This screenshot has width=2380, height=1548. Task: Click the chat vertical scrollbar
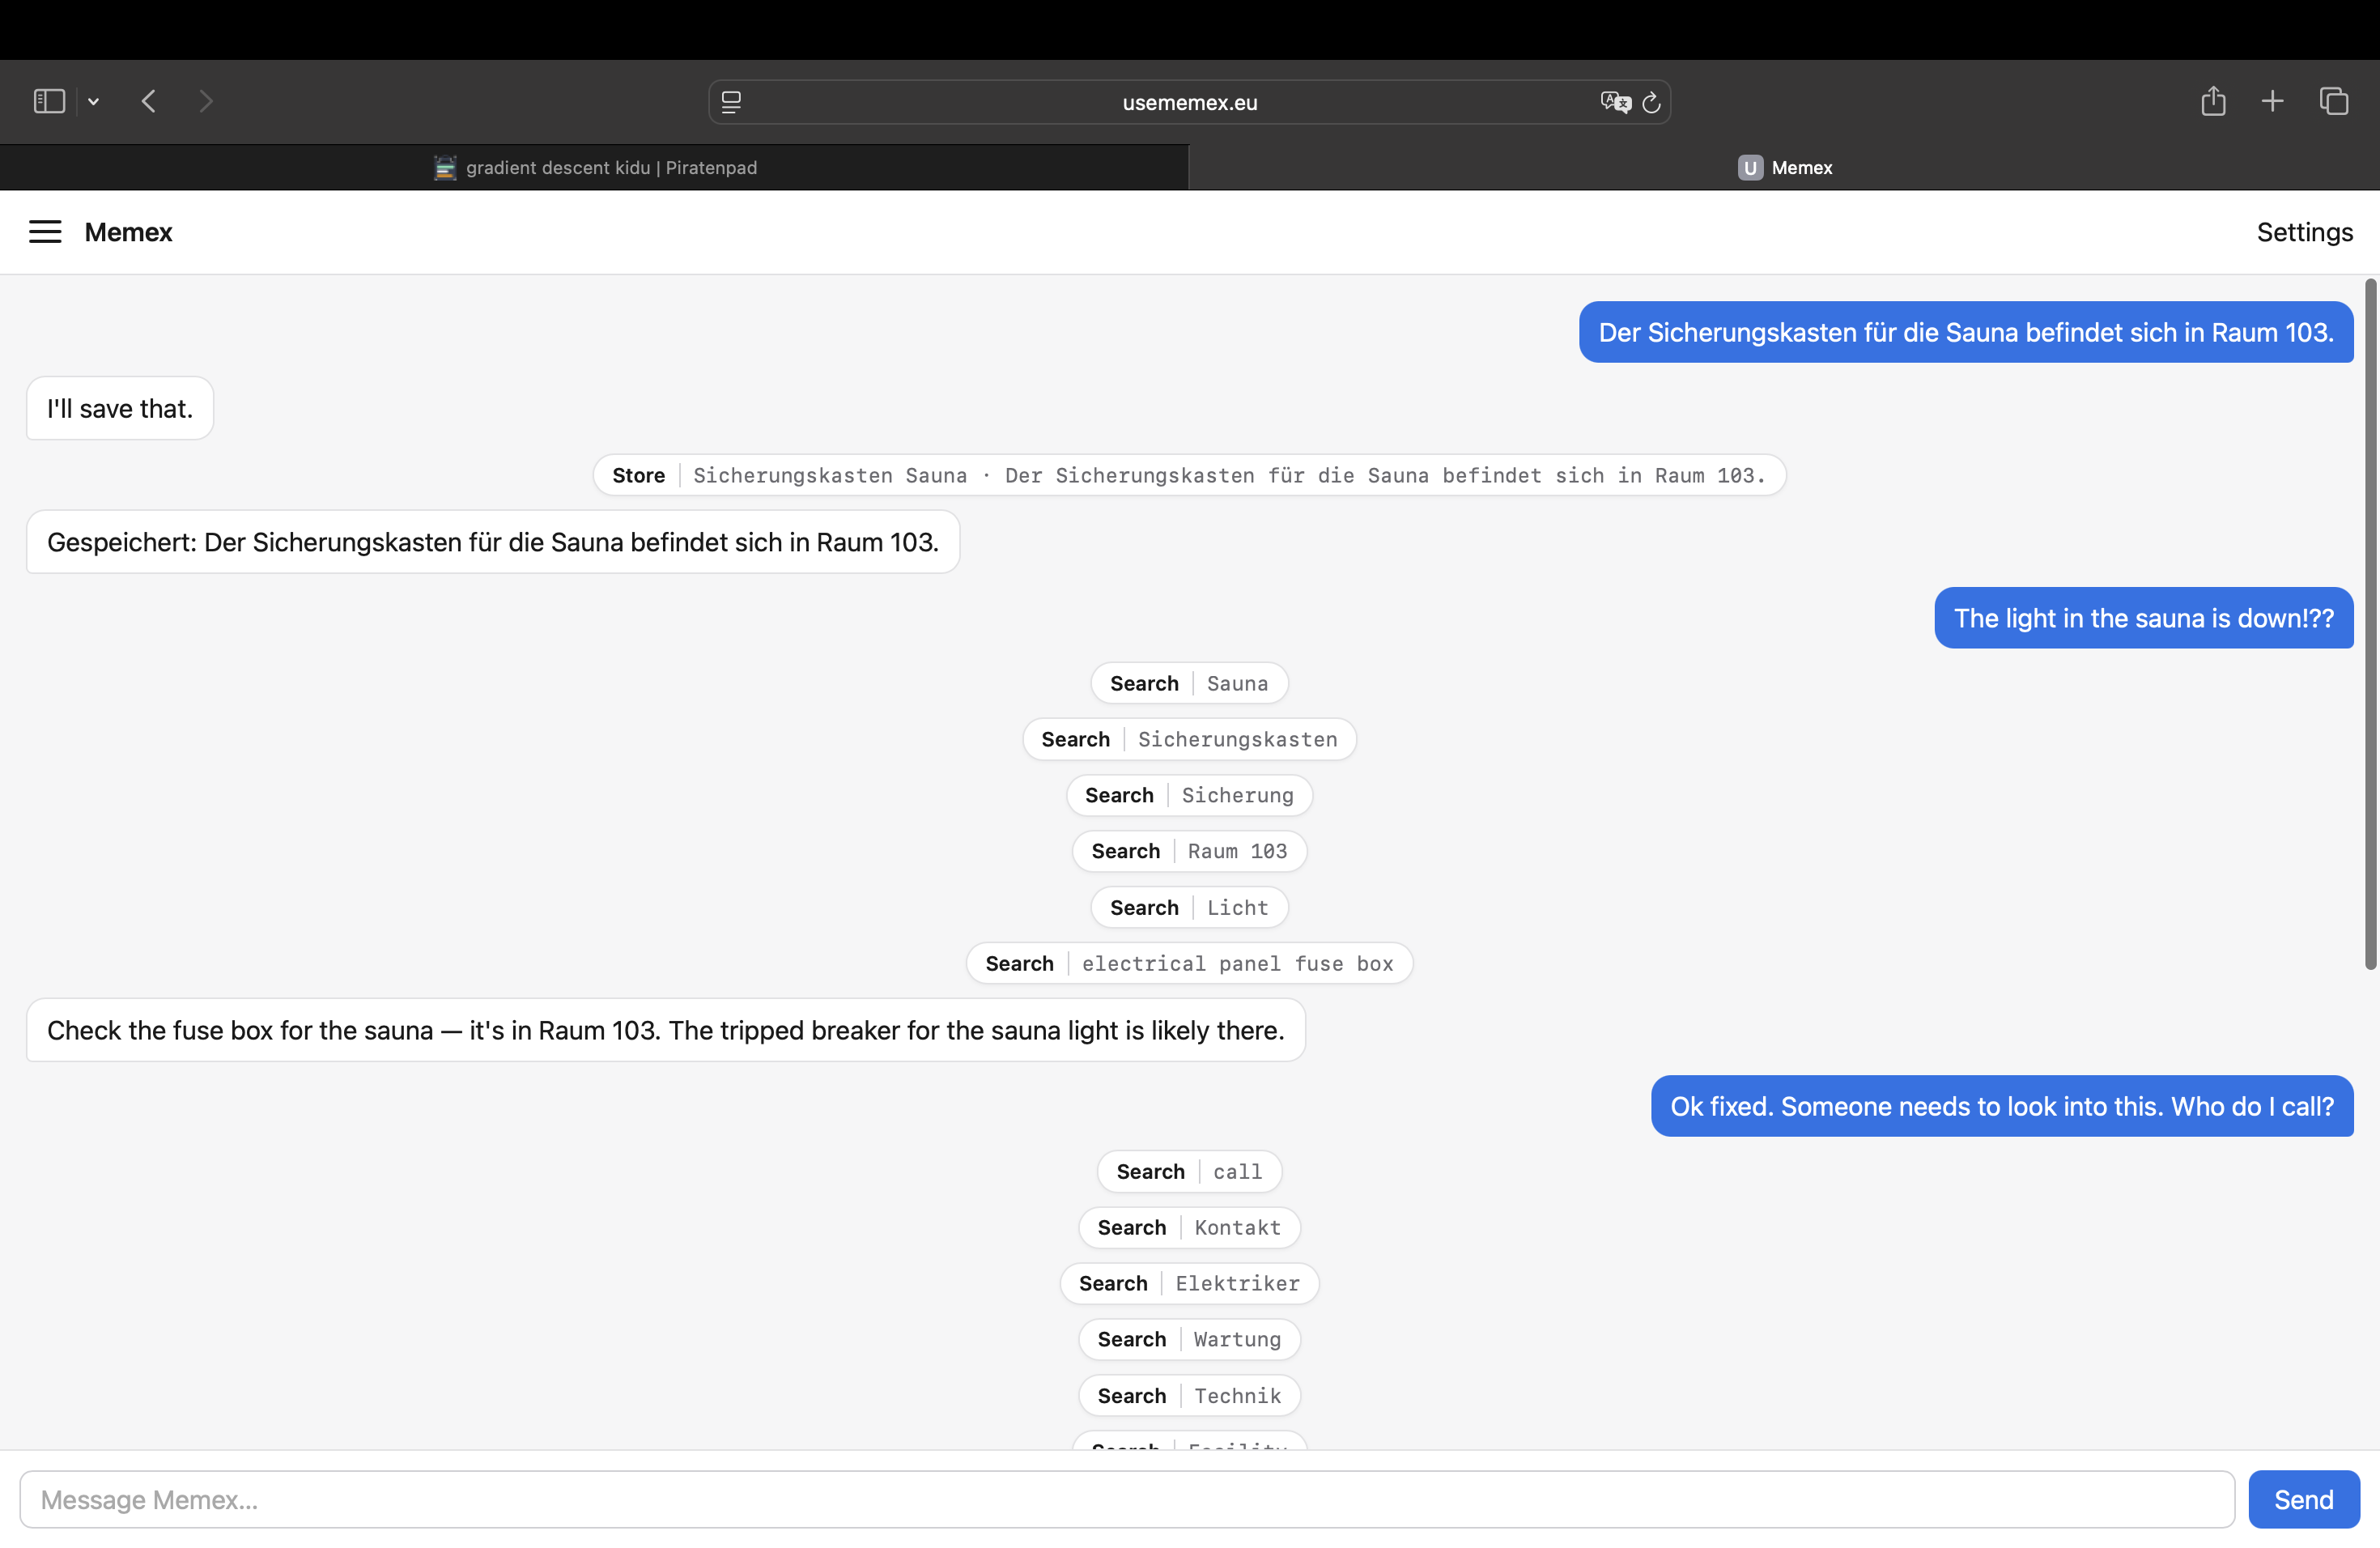tap(2370, 624)
